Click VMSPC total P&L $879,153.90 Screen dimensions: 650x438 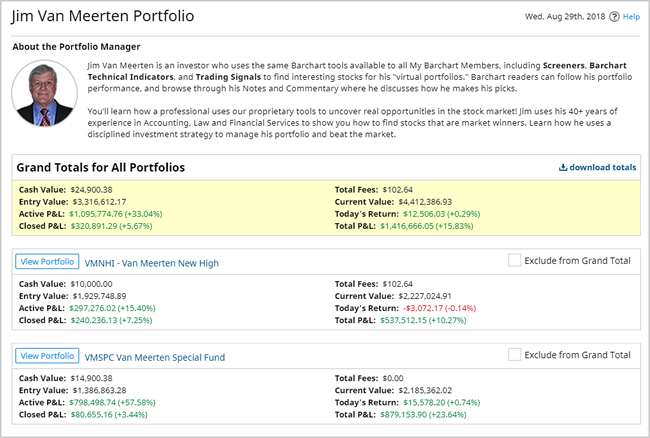point(423,414)
